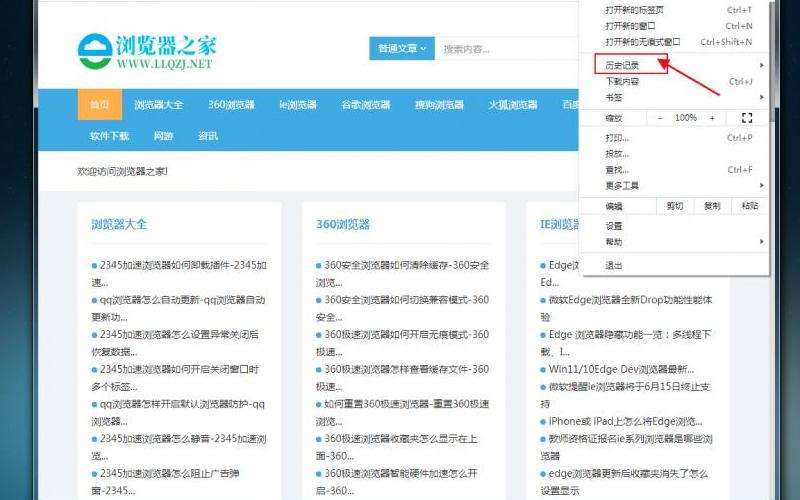
Task: Open the ie浏览器 navigation tab
Action: 298,105
